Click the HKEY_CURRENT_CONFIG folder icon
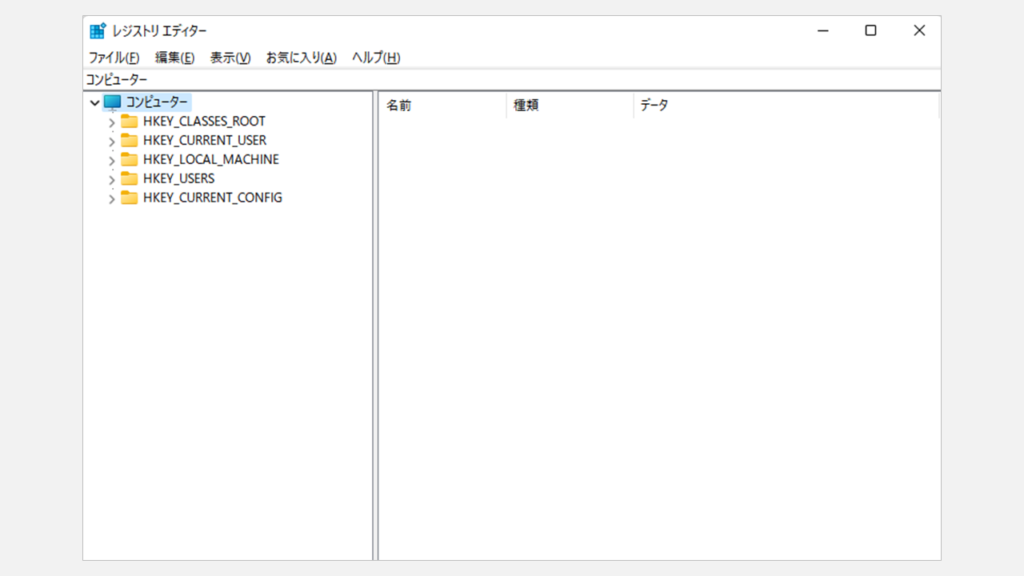This screenshot has width=1024, height=576. pos(129,197)
